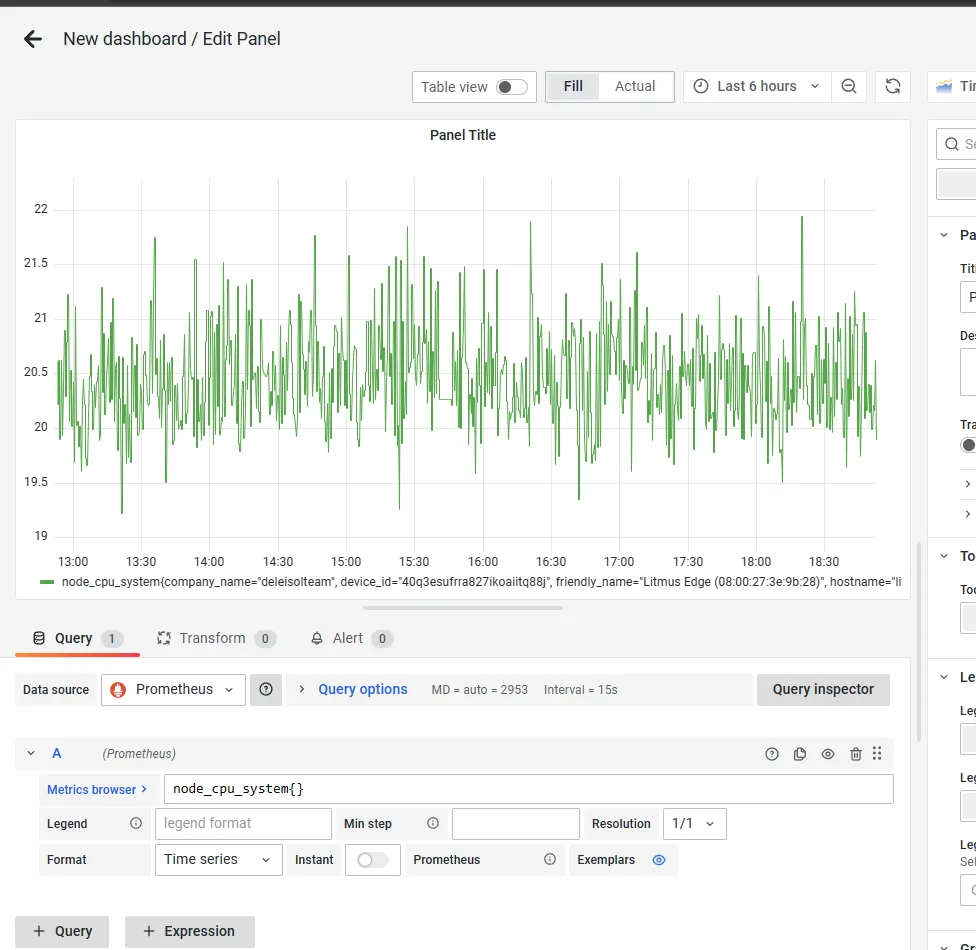Click the zoom out time range icon
This screenshot has width=976, height=950.
pyautogui.click(x=848, y=87)
